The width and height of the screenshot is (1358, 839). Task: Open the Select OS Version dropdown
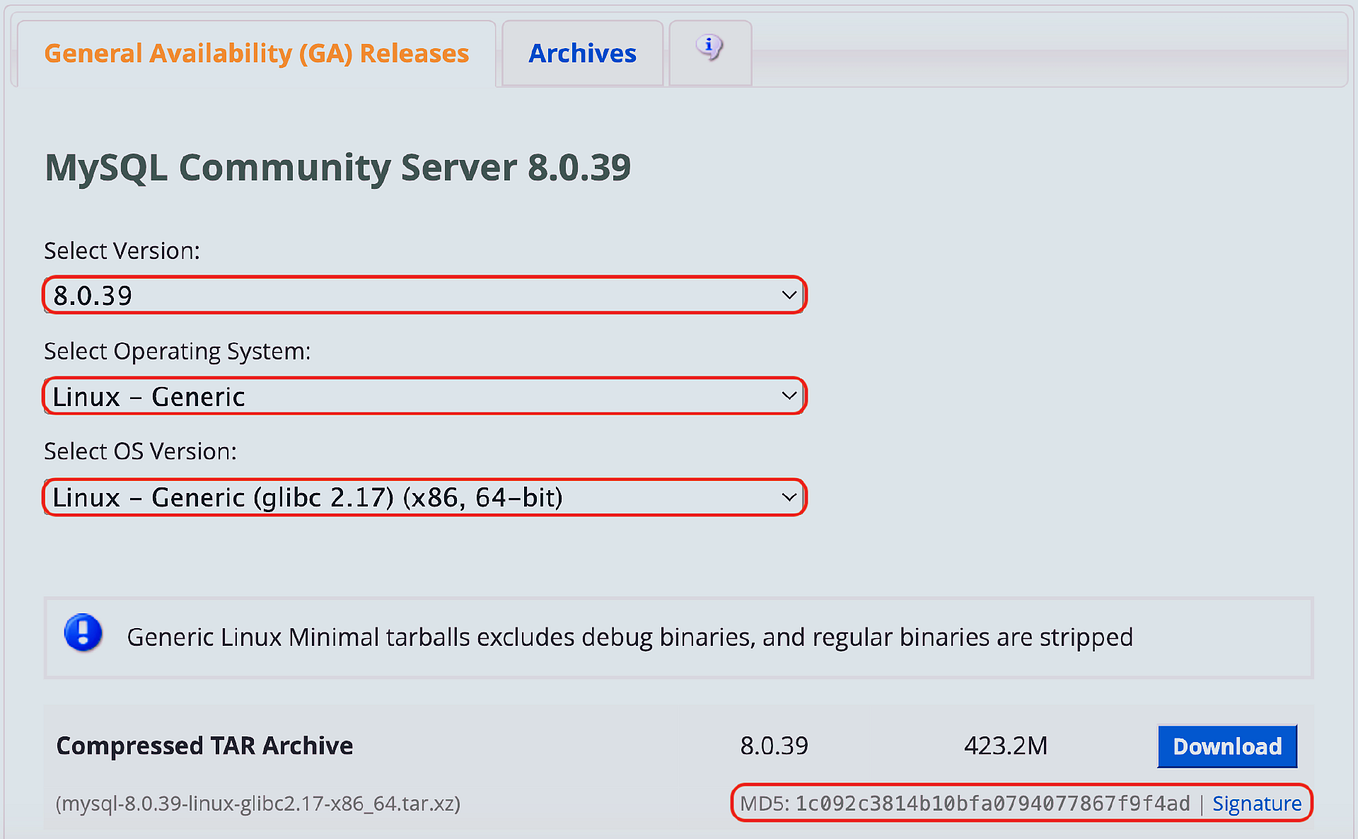click(424, 496)
